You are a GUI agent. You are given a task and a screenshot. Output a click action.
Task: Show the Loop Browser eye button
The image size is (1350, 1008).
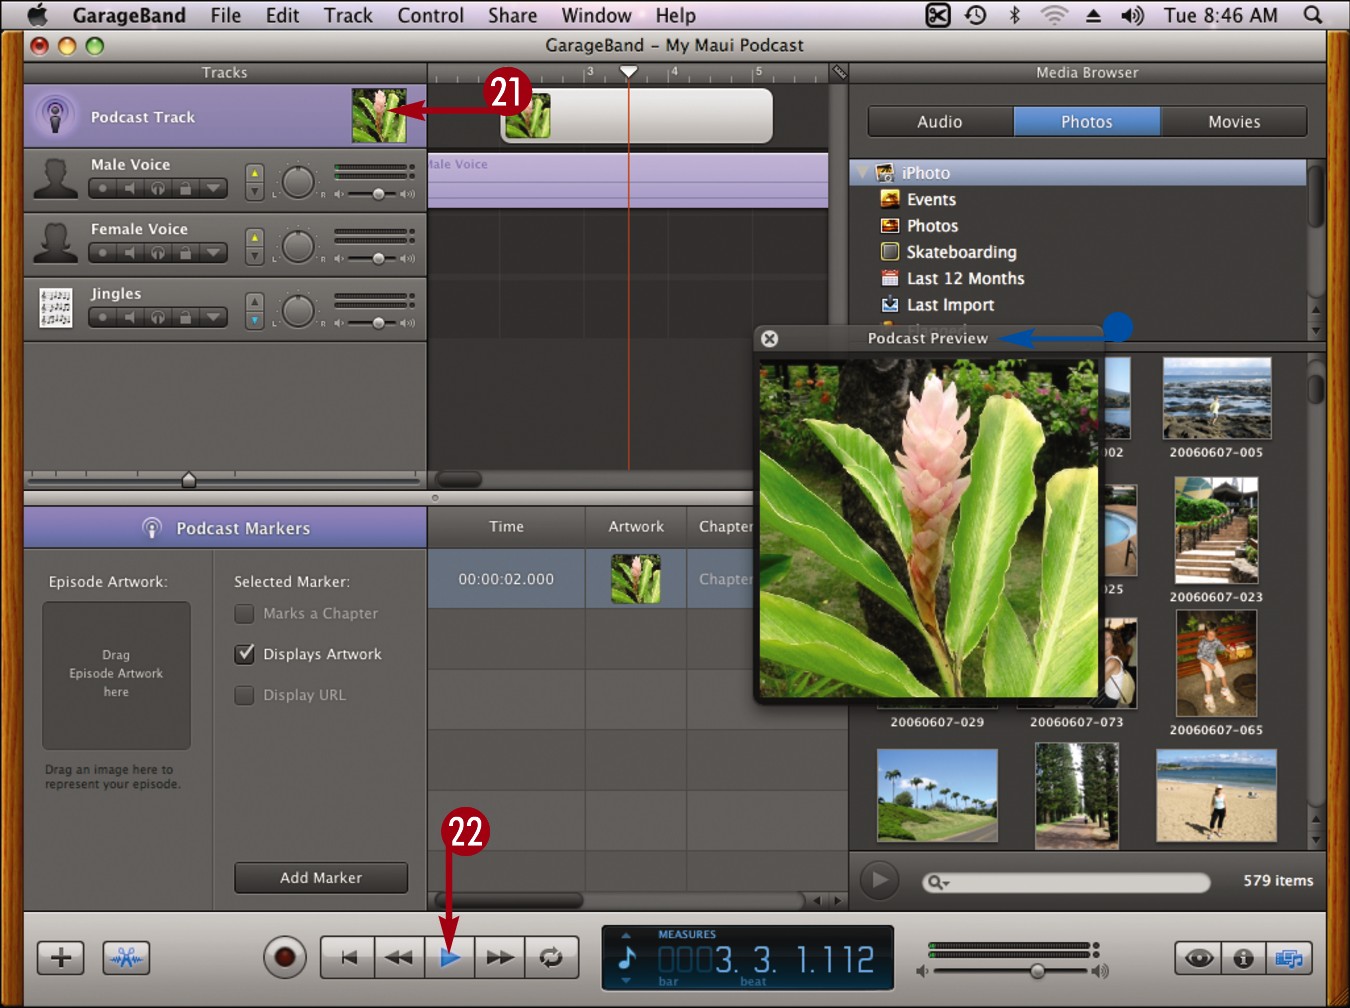pyautogui.click(x=1198, y=958)
